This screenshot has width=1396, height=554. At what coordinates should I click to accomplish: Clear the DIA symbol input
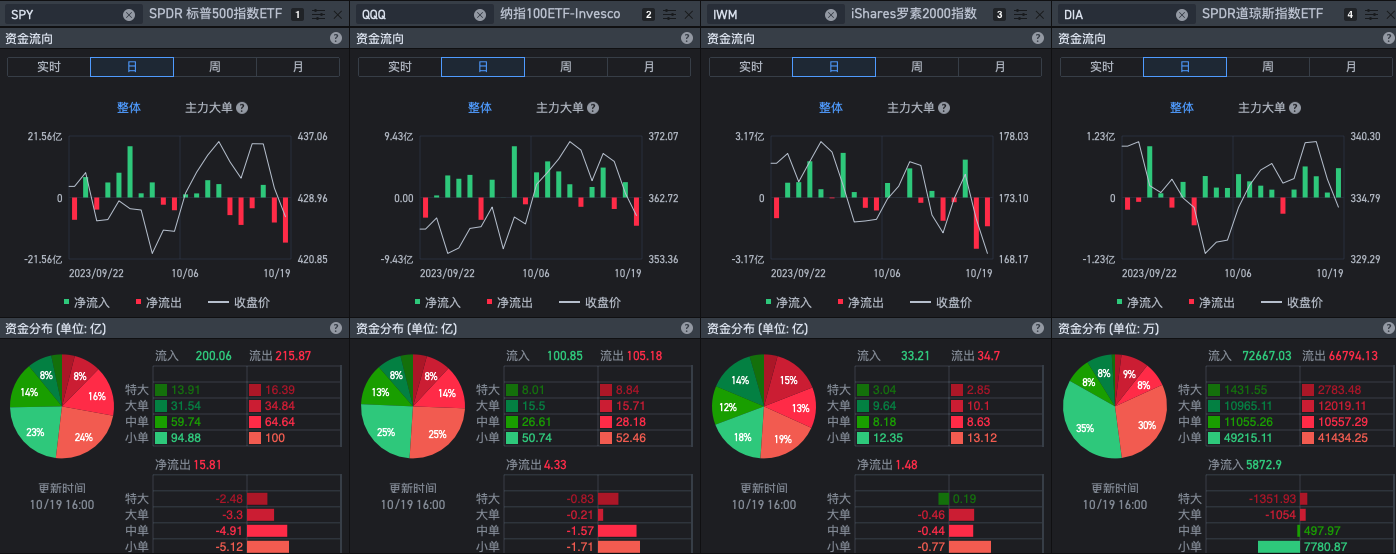(1182, 14)
